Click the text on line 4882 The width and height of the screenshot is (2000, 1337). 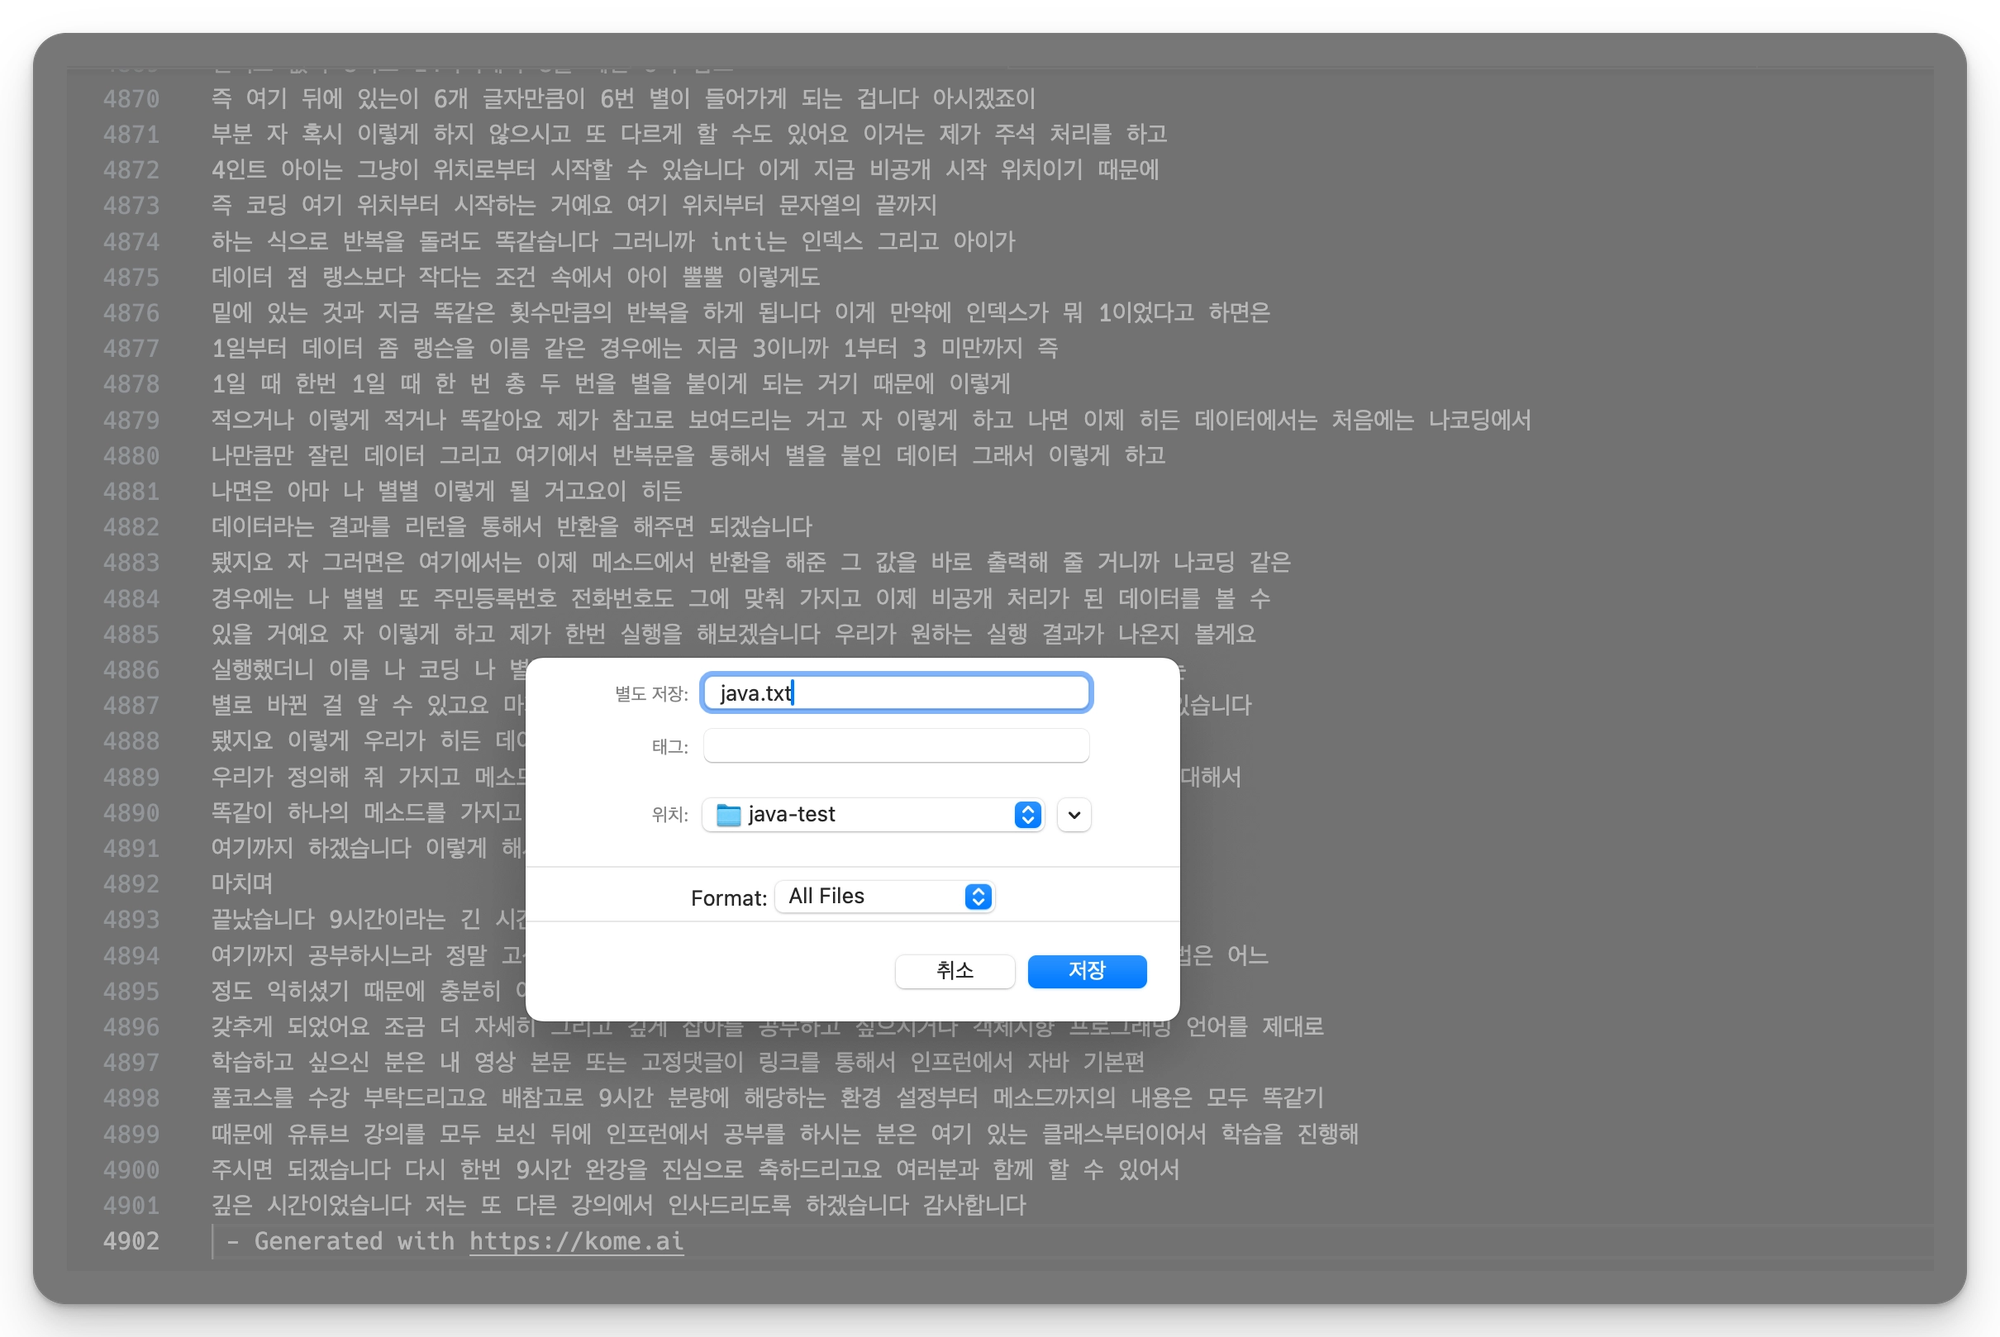[511, 527]
